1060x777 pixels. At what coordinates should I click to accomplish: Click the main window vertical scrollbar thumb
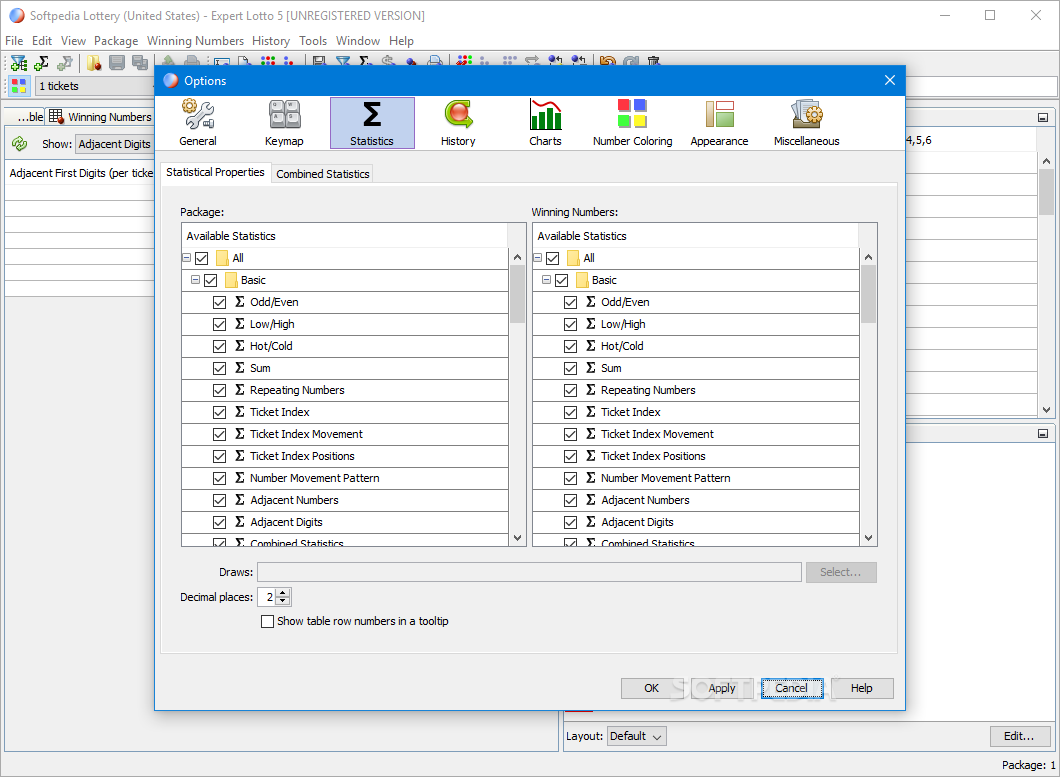(x=1046, y=192)
